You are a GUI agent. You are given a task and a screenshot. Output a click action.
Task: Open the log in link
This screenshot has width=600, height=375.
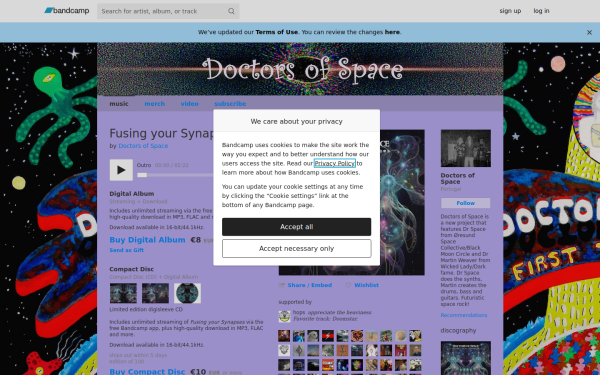[x=541, y=11]
